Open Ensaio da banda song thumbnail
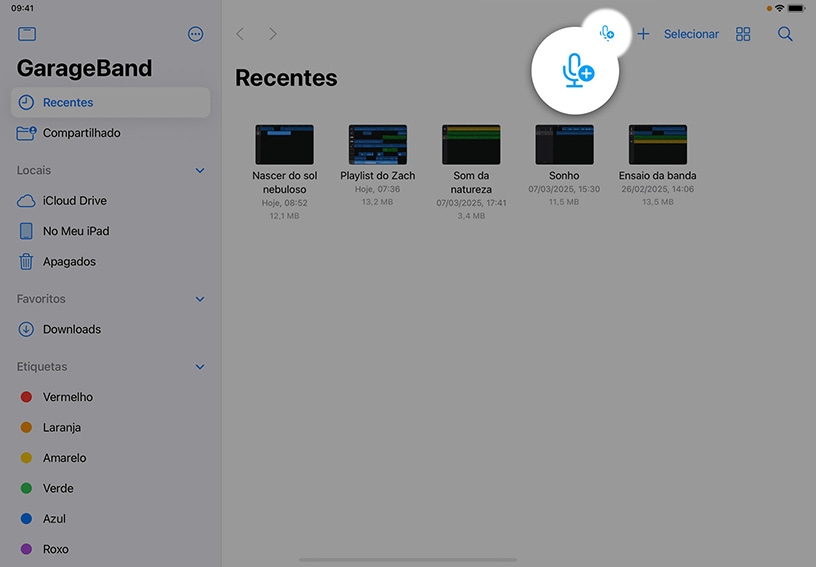This screenshot has height=567, width=816. click(658, 145)
